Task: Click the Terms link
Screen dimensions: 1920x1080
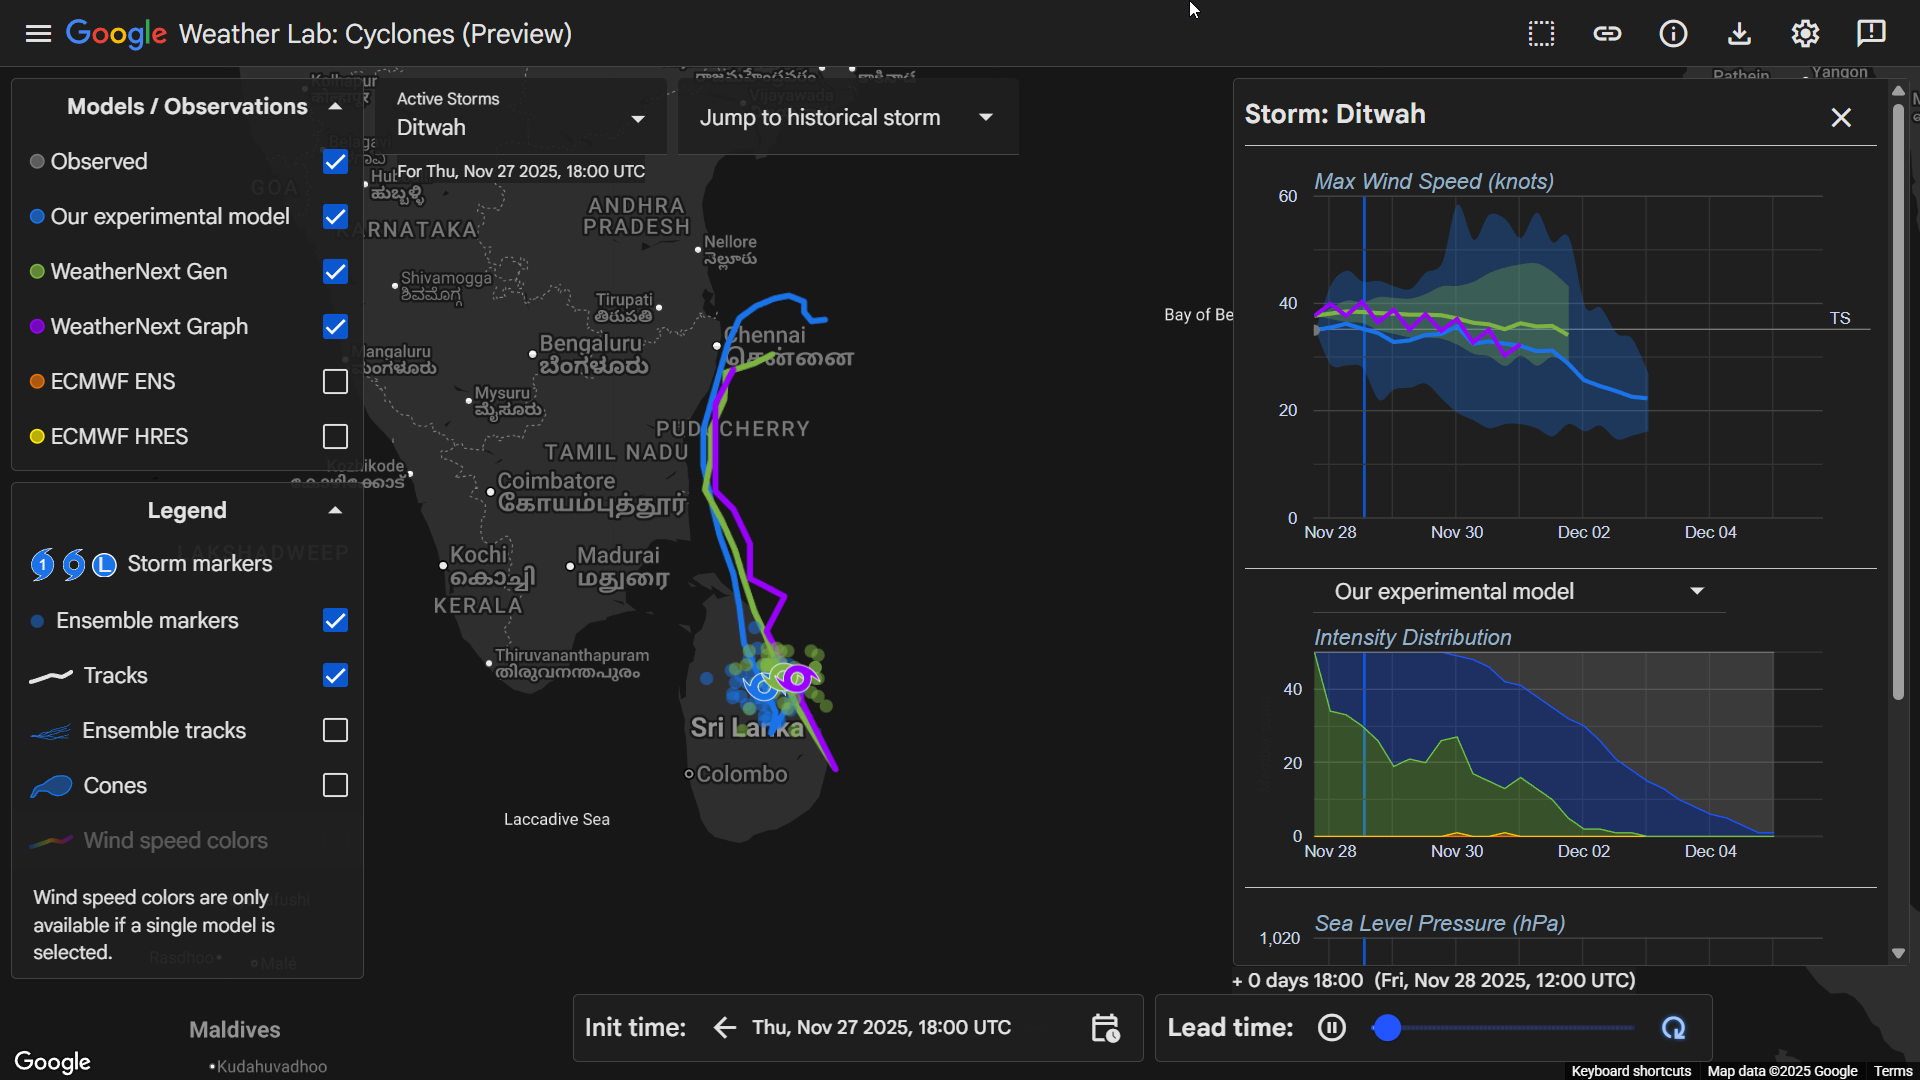Action: [x=1891, y=1071]
